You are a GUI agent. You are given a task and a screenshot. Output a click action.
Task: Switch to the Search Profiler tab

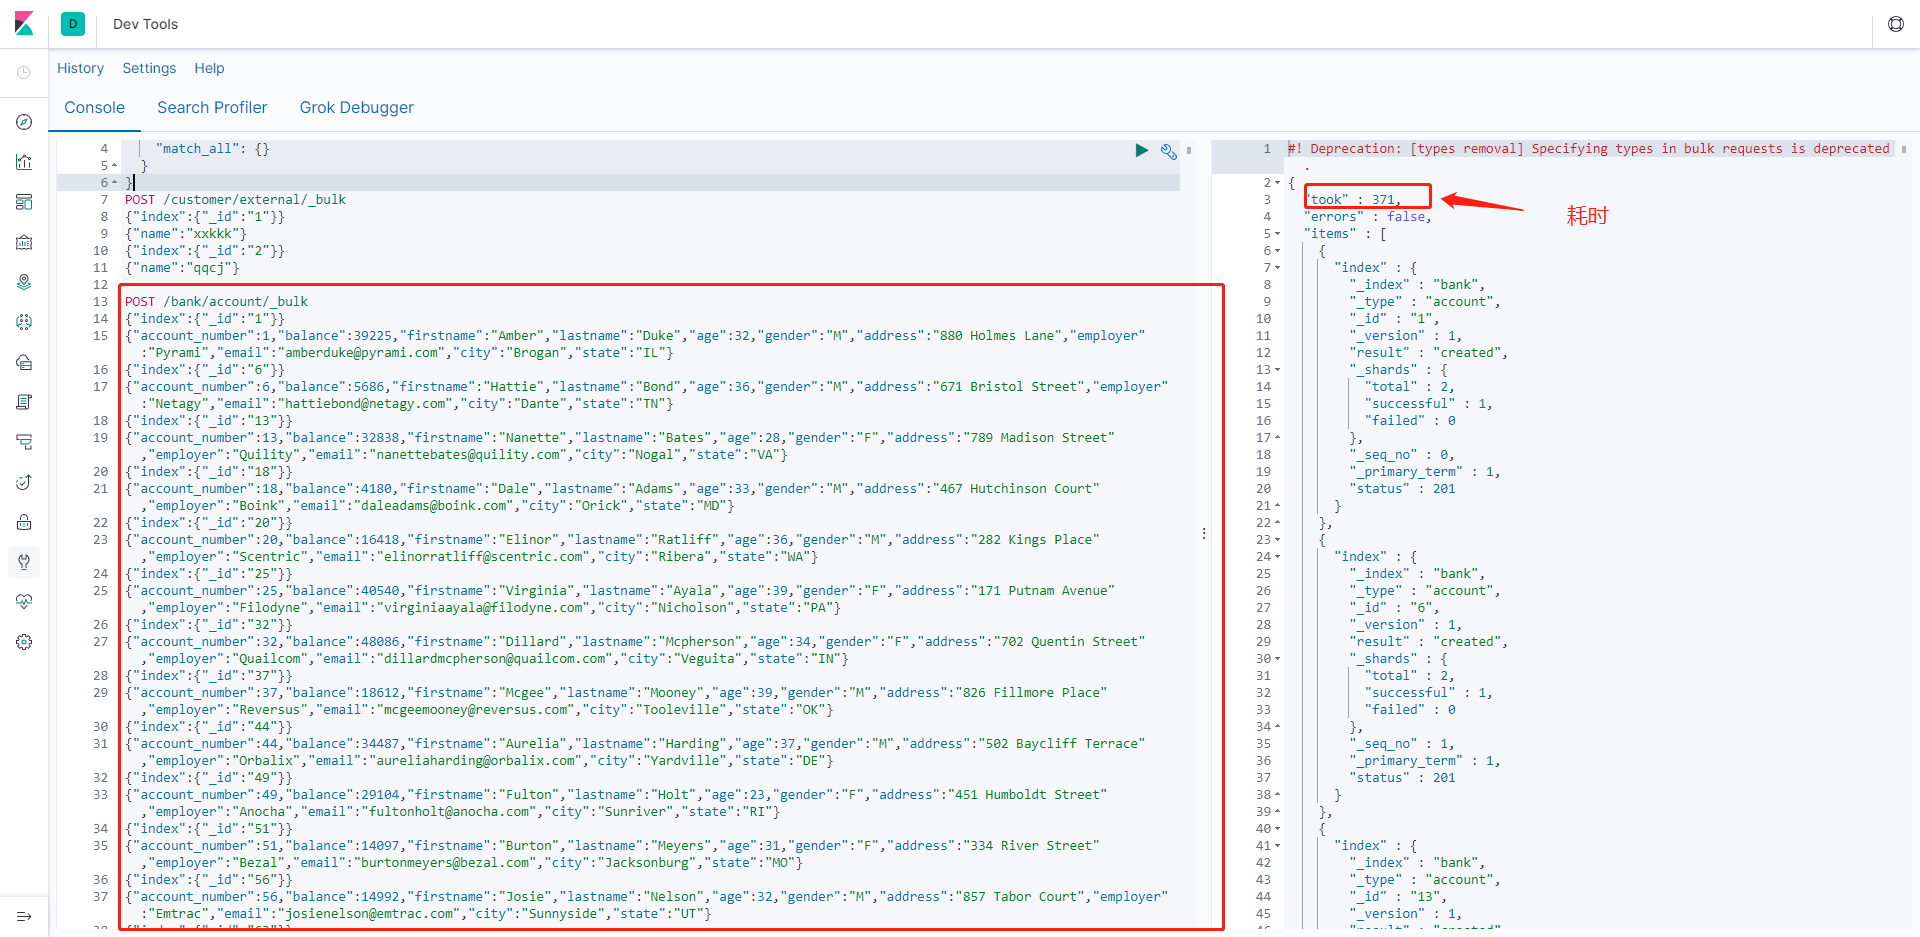tap(212, 107)
